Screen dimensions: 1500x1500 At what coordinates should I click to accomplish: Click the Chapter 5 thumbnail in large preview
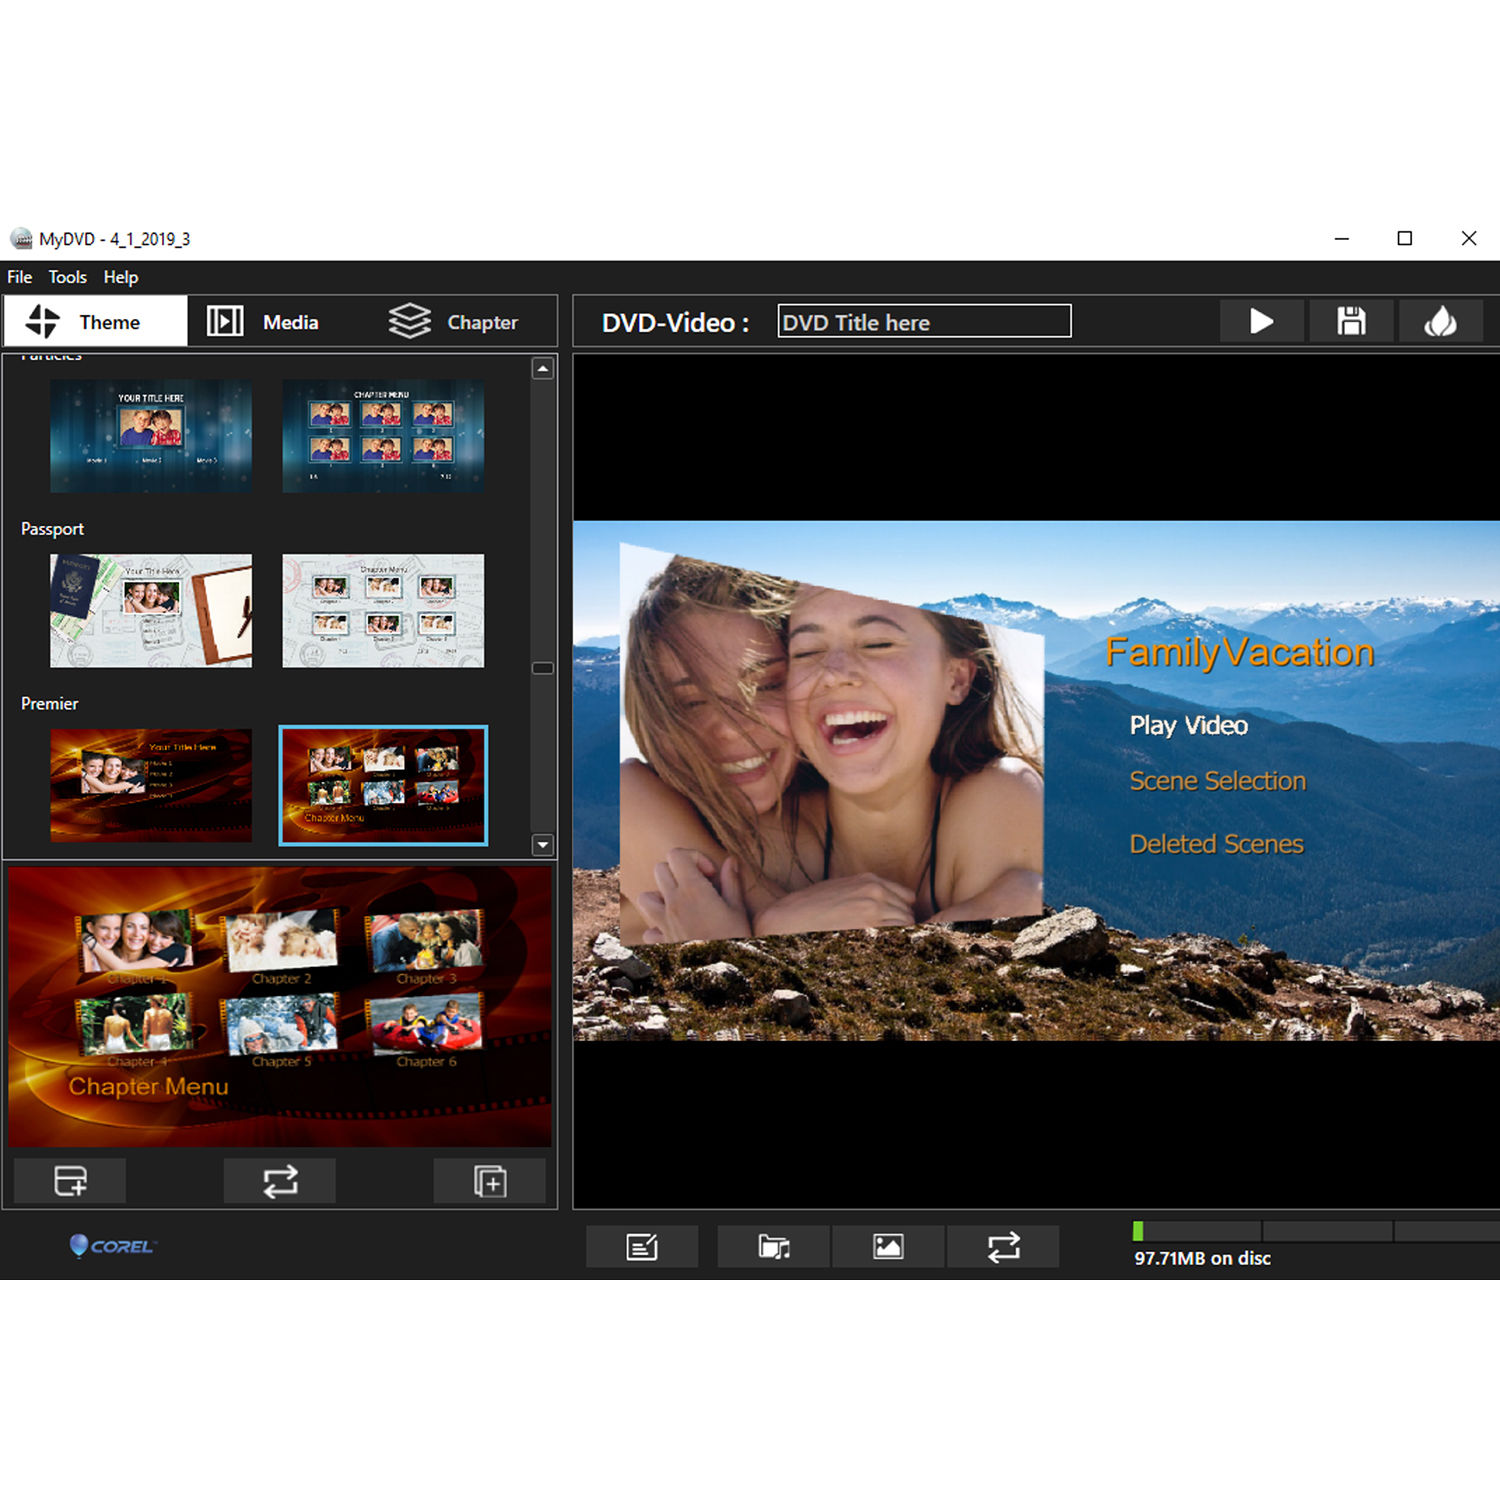click(x=282, y=1025)
